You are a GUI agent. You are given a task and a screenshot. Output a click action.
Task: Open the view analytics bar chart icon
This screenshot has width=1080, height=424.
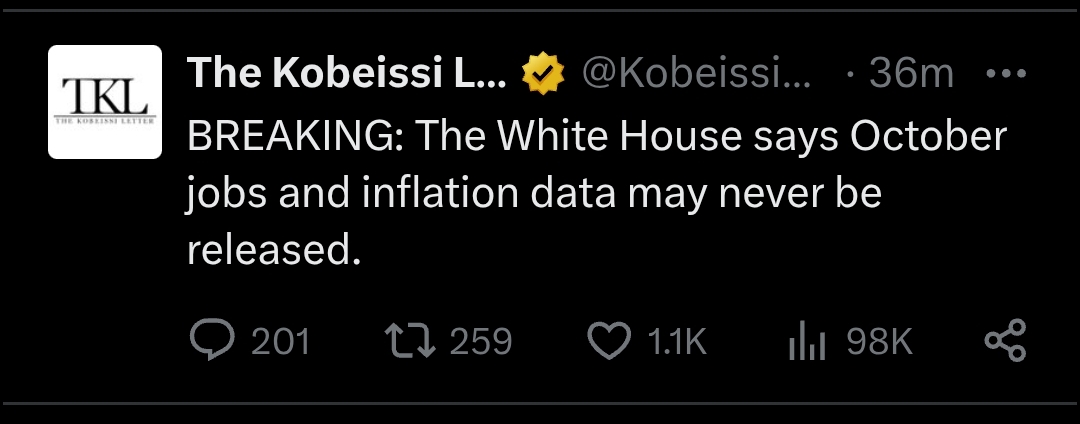tap(805, 342)
